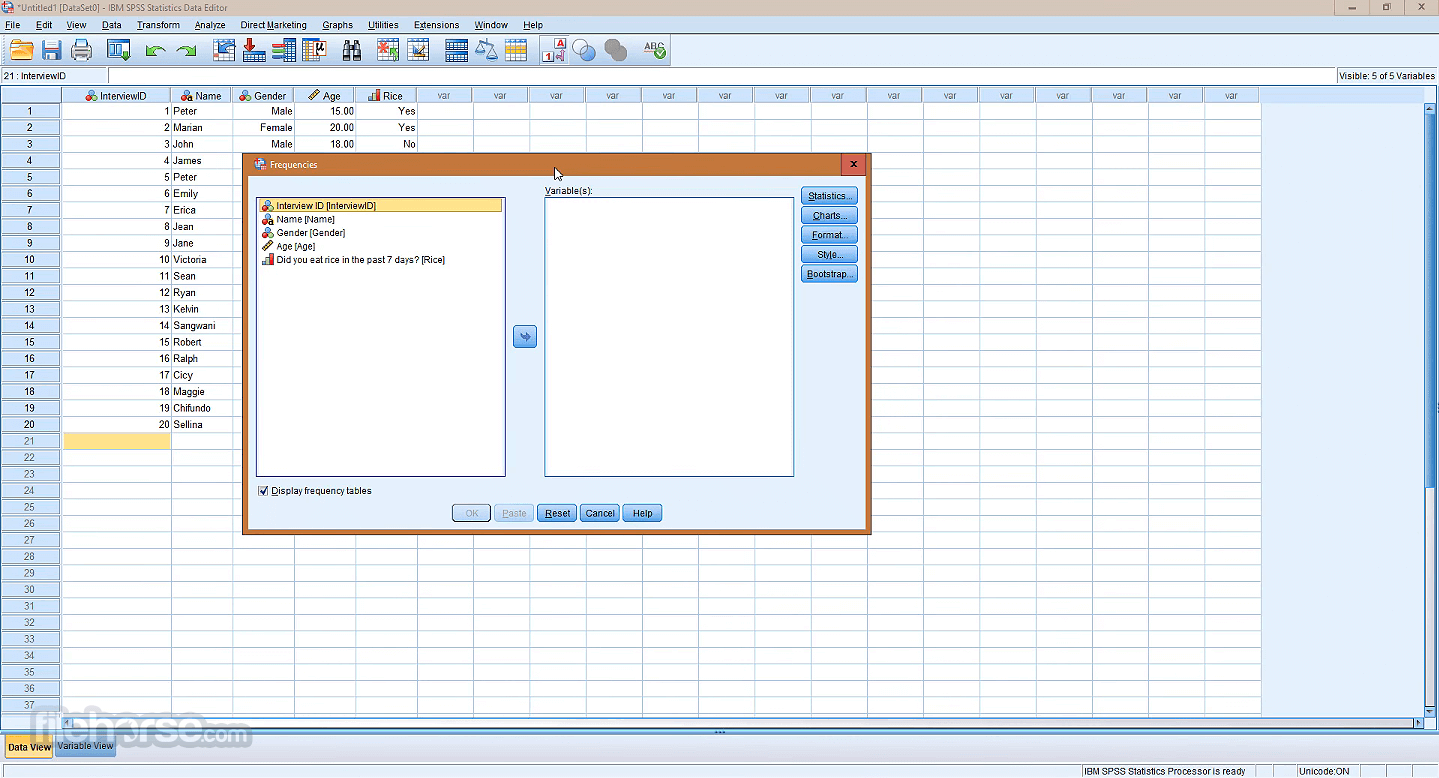Run descriptive statistics from the toolbar icon
This screenshot has width=1439, height=778.
314,50
